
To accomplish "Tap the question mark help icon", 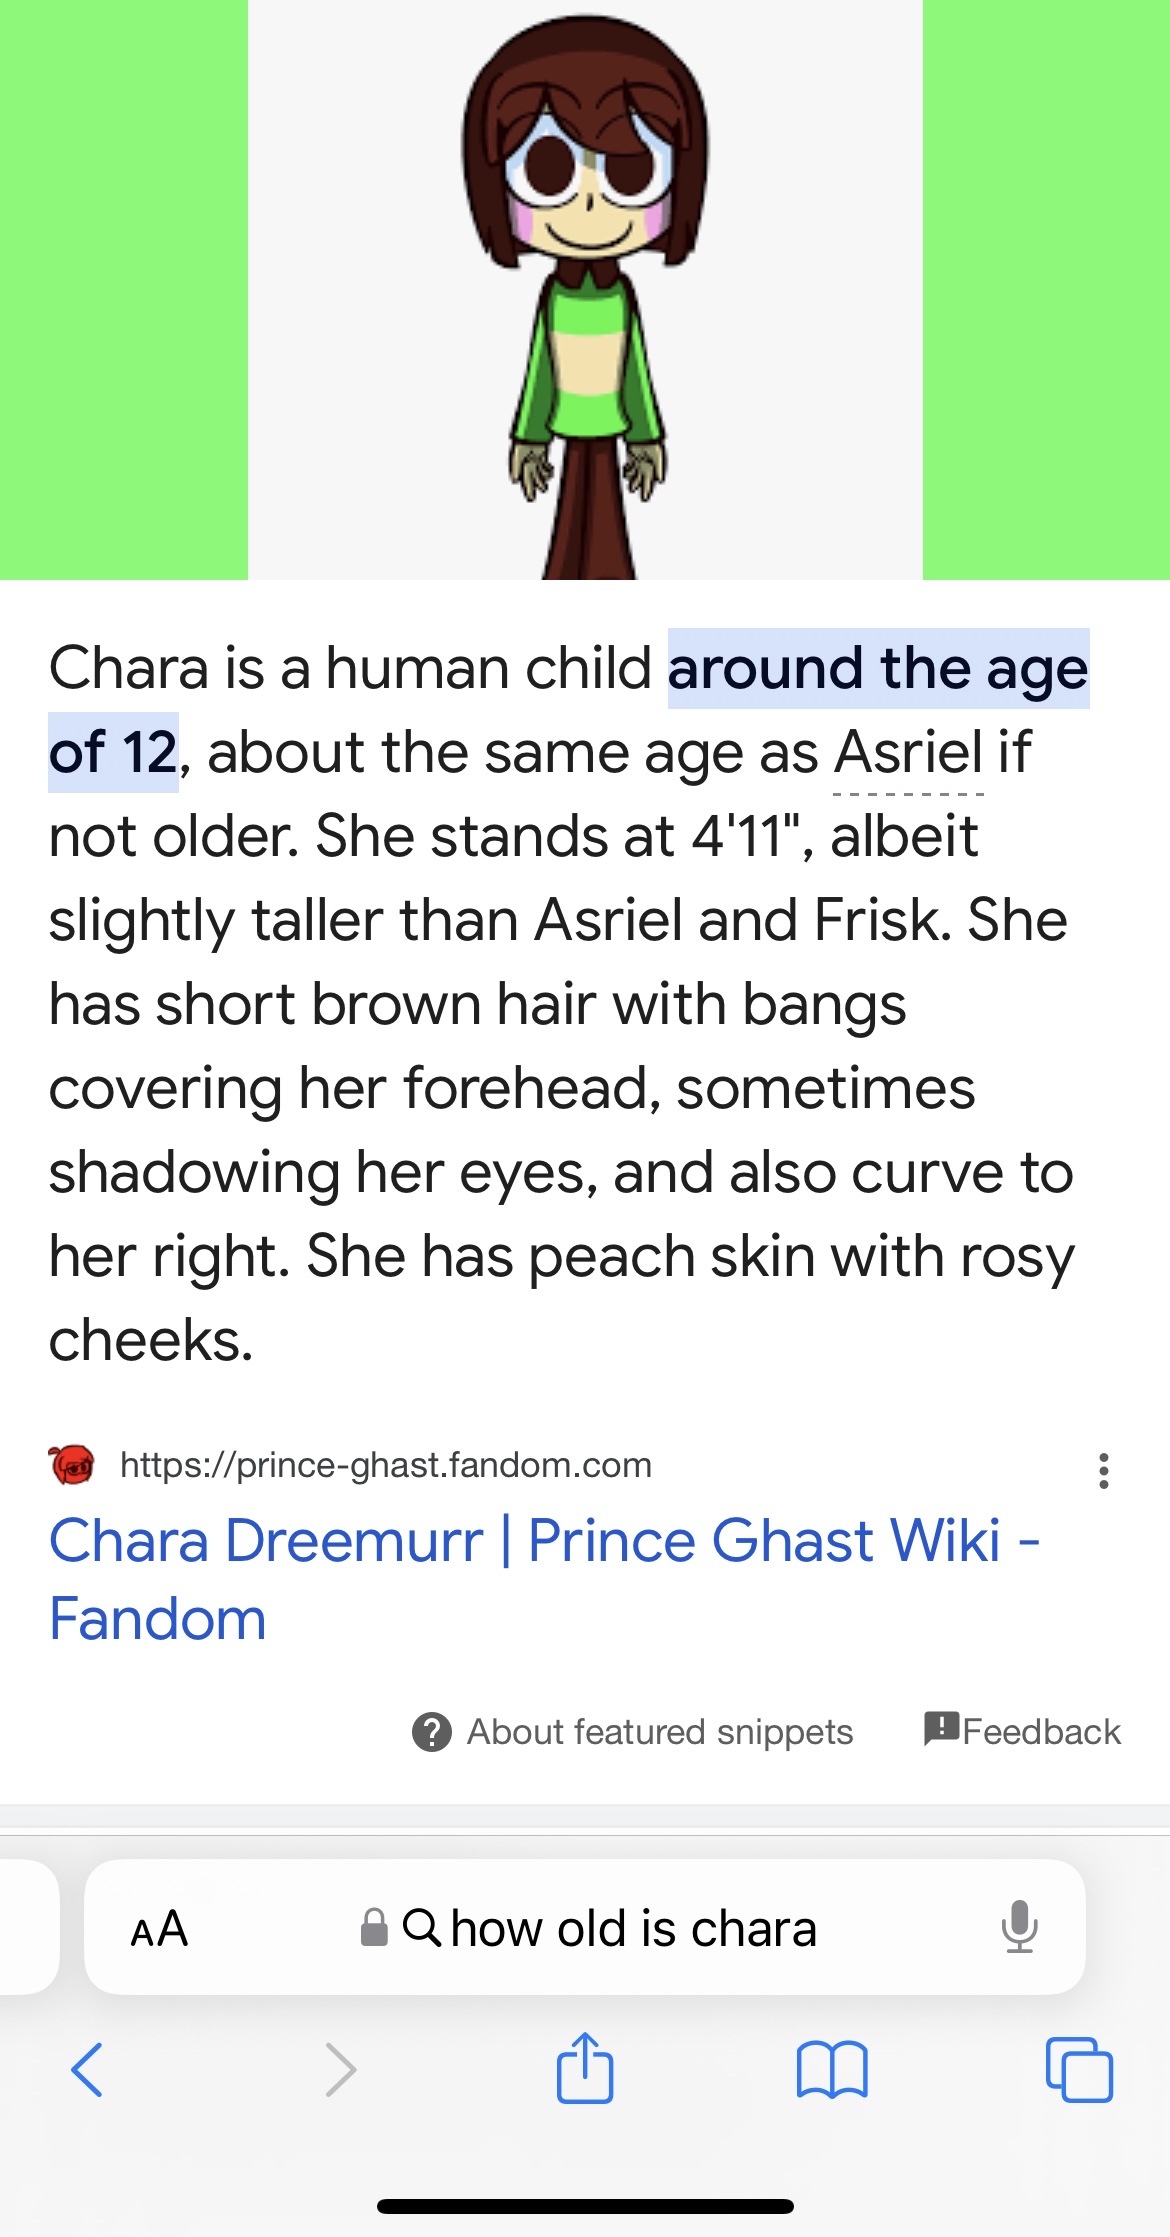I will [431, 1732].
